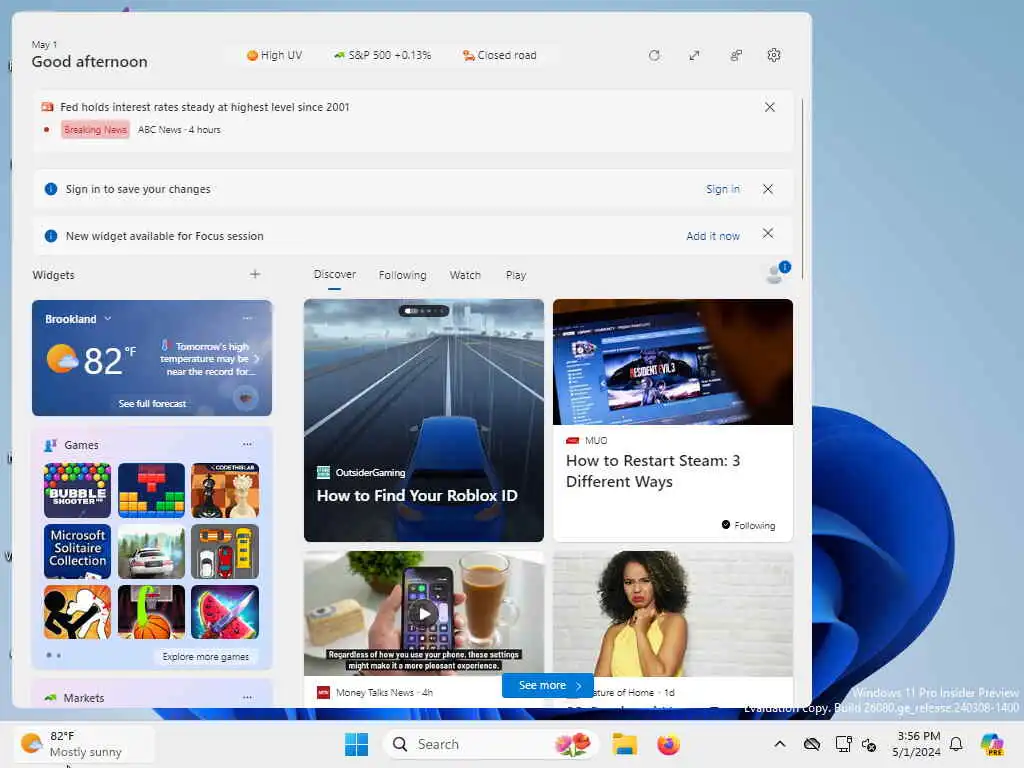This screenshot has width=1024, height=768.
Task: Open the profile icon with notification badge
Action: tap(777, 273)
